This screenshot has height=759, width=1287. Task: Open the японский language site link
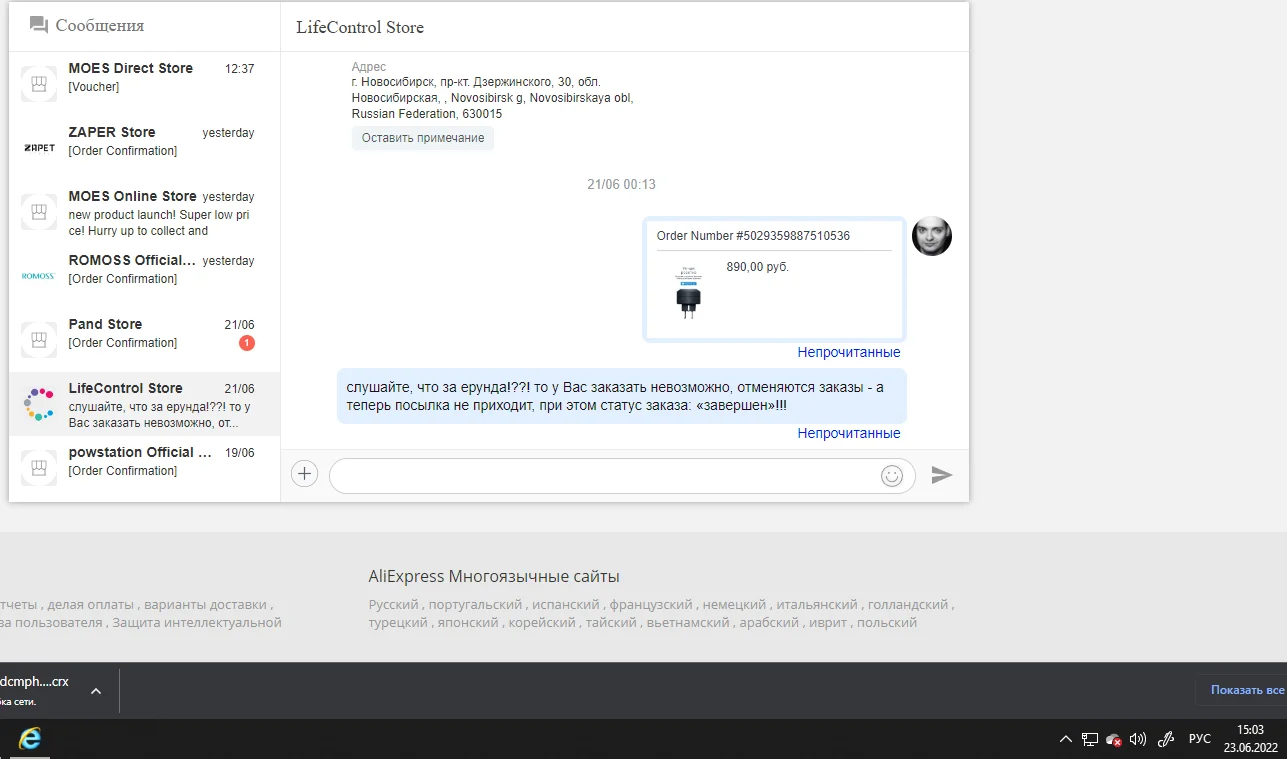click(467, 623)
